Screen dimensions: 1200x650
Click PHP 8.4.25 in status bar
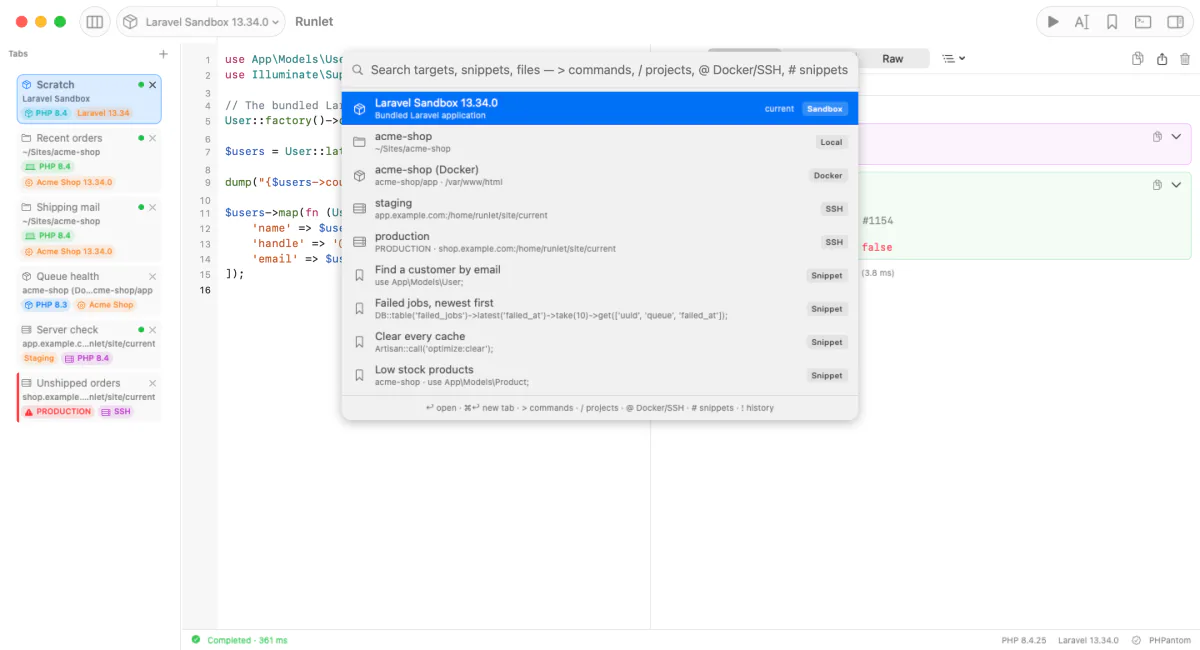click(x=1024, y=640)
